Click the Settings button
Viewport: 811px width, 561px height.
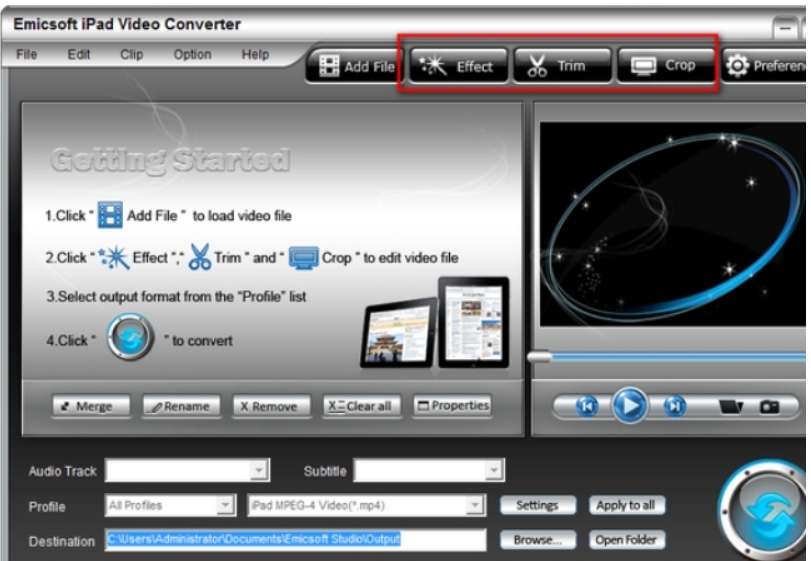(x=537, y=505)
